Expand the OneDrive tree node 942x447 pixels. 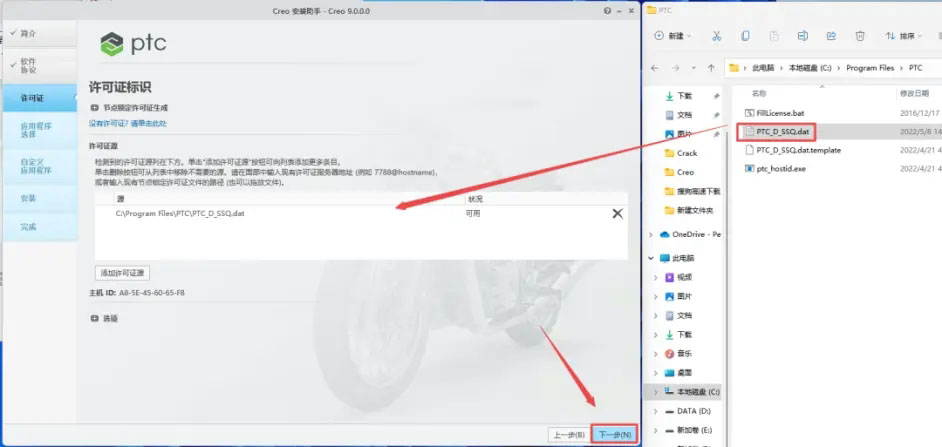pos(651,235)
